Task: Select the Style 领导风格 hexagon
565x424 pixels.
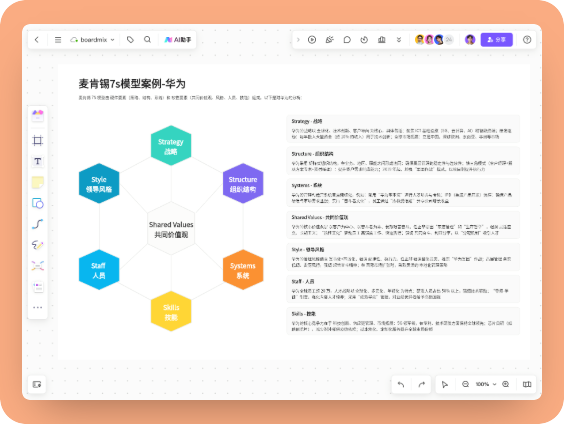Action: click(99, 183)
